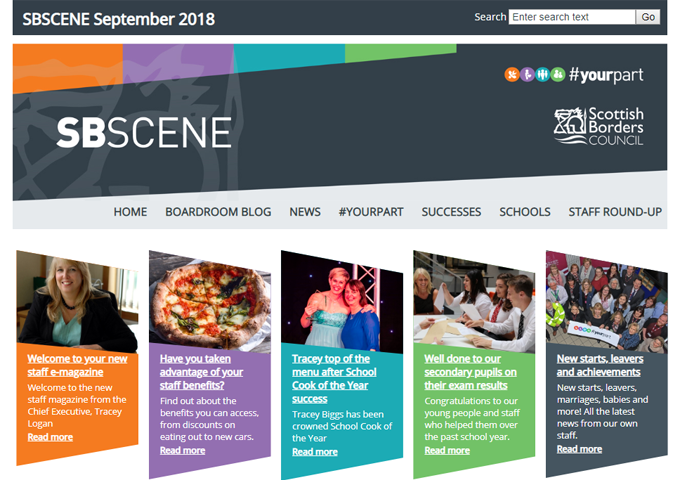The image size is (680, 480).
Task: Go to the Successes section
Action: click(x=451, y=212)
